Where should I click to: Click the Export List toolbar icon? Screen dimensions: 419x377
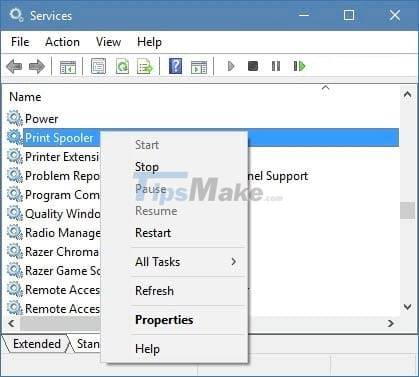[145, 66]
